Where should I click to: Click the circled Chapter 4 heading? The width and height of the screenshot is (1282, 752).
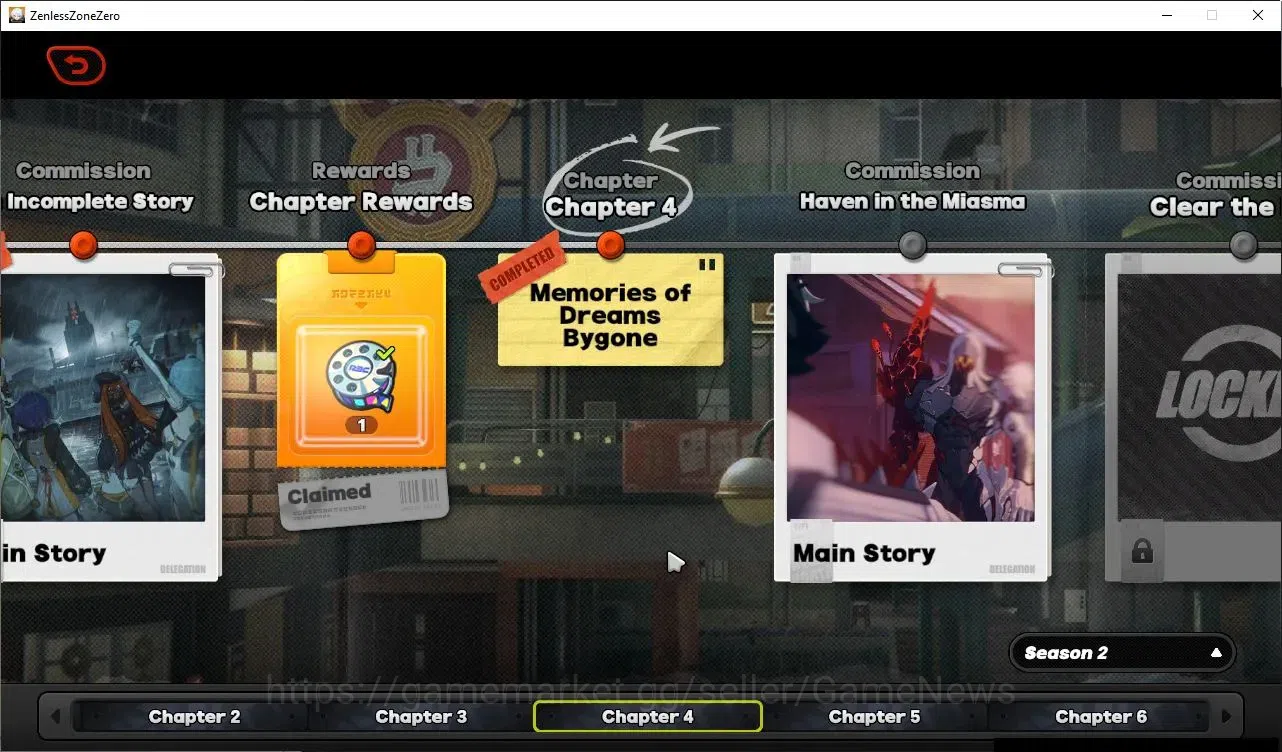[x=611, y=207]
